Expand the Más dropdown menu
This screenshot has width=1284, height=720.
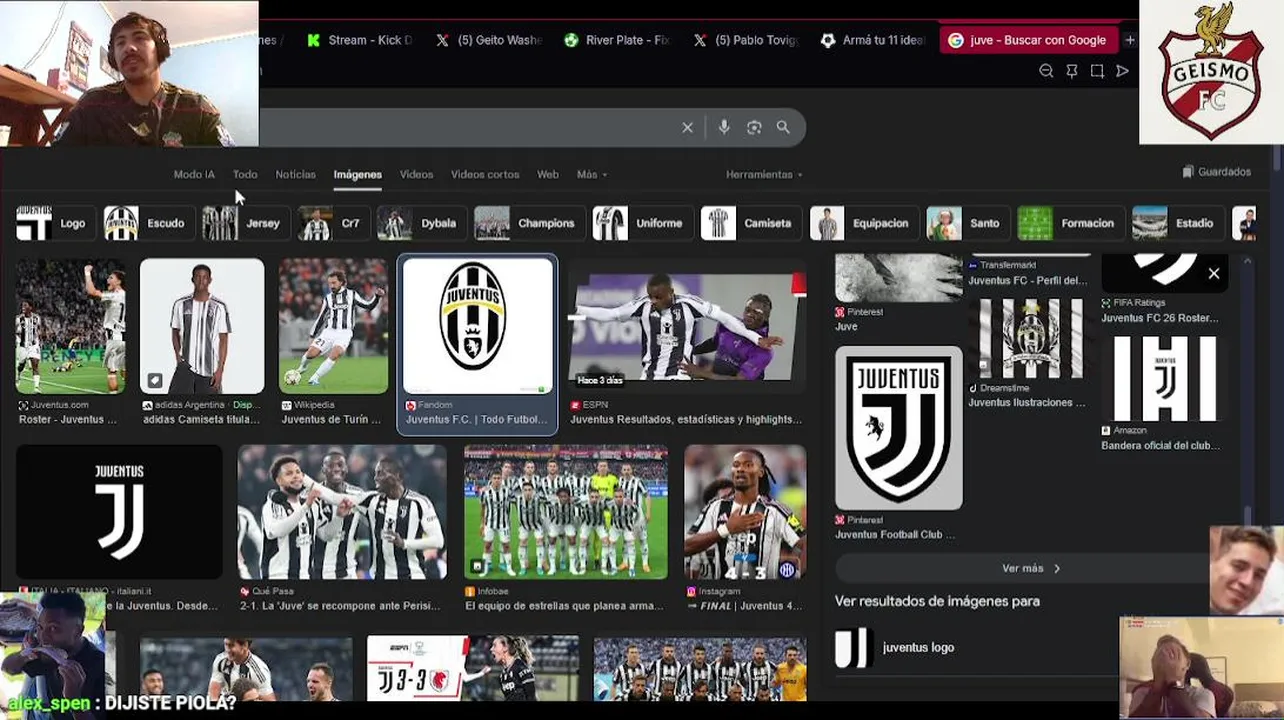(592, 174)
